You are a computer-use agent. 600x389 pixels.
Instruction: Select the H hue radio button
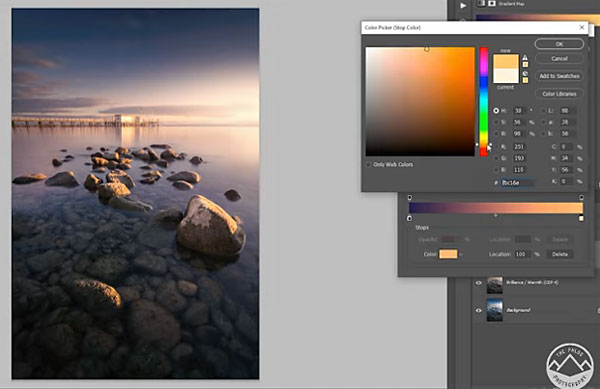coord(496,111)
